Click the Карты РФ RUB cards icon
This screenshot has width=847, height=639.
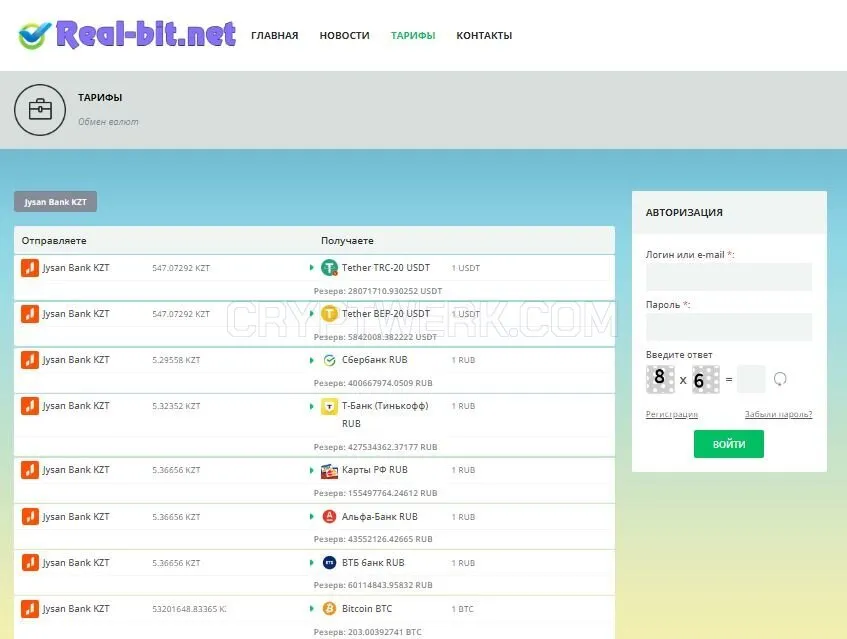click(x=329, y=470)
